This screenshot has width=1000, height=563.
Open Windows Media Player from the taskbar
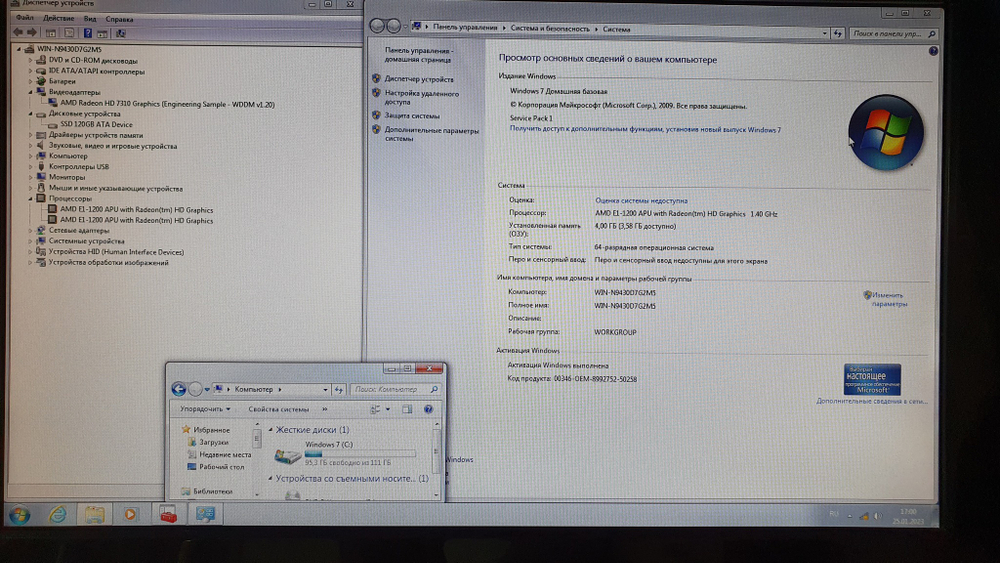(130, 514)
